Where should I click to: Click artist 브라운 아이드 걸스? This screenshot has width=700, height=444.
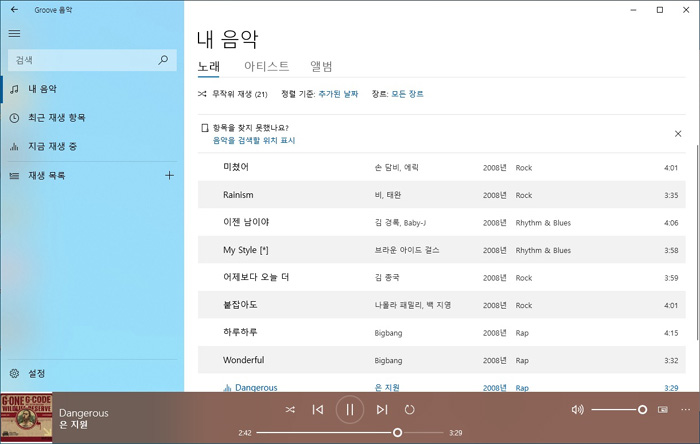pos(407,250)
